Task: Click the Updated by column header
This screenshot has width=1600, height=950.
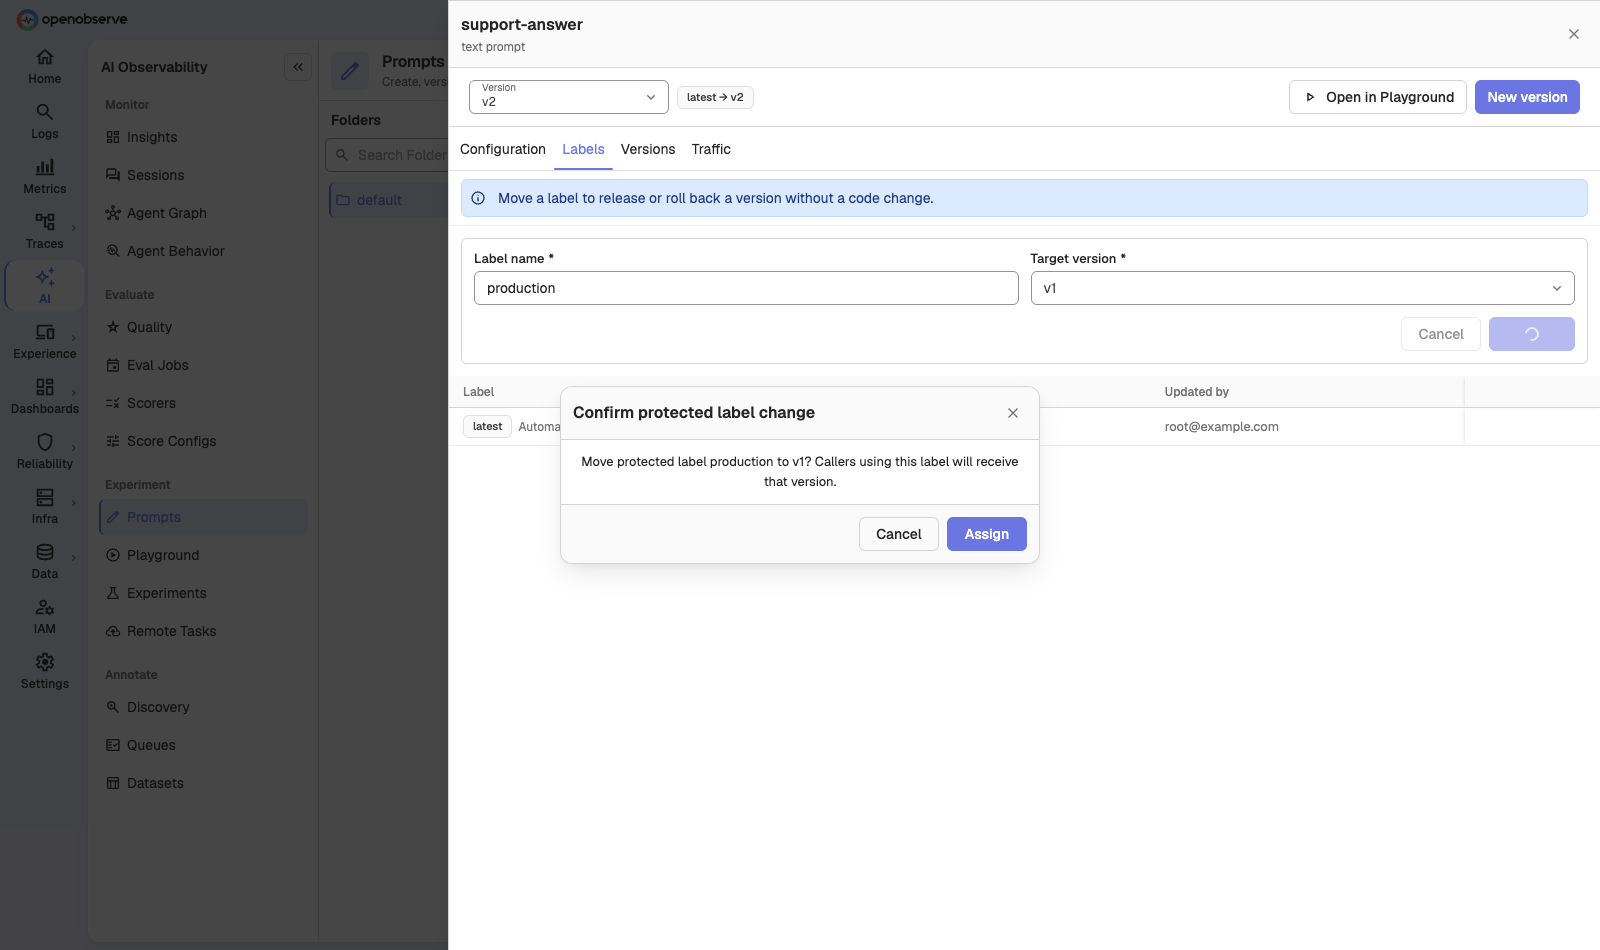Action: pos(1197,392)
